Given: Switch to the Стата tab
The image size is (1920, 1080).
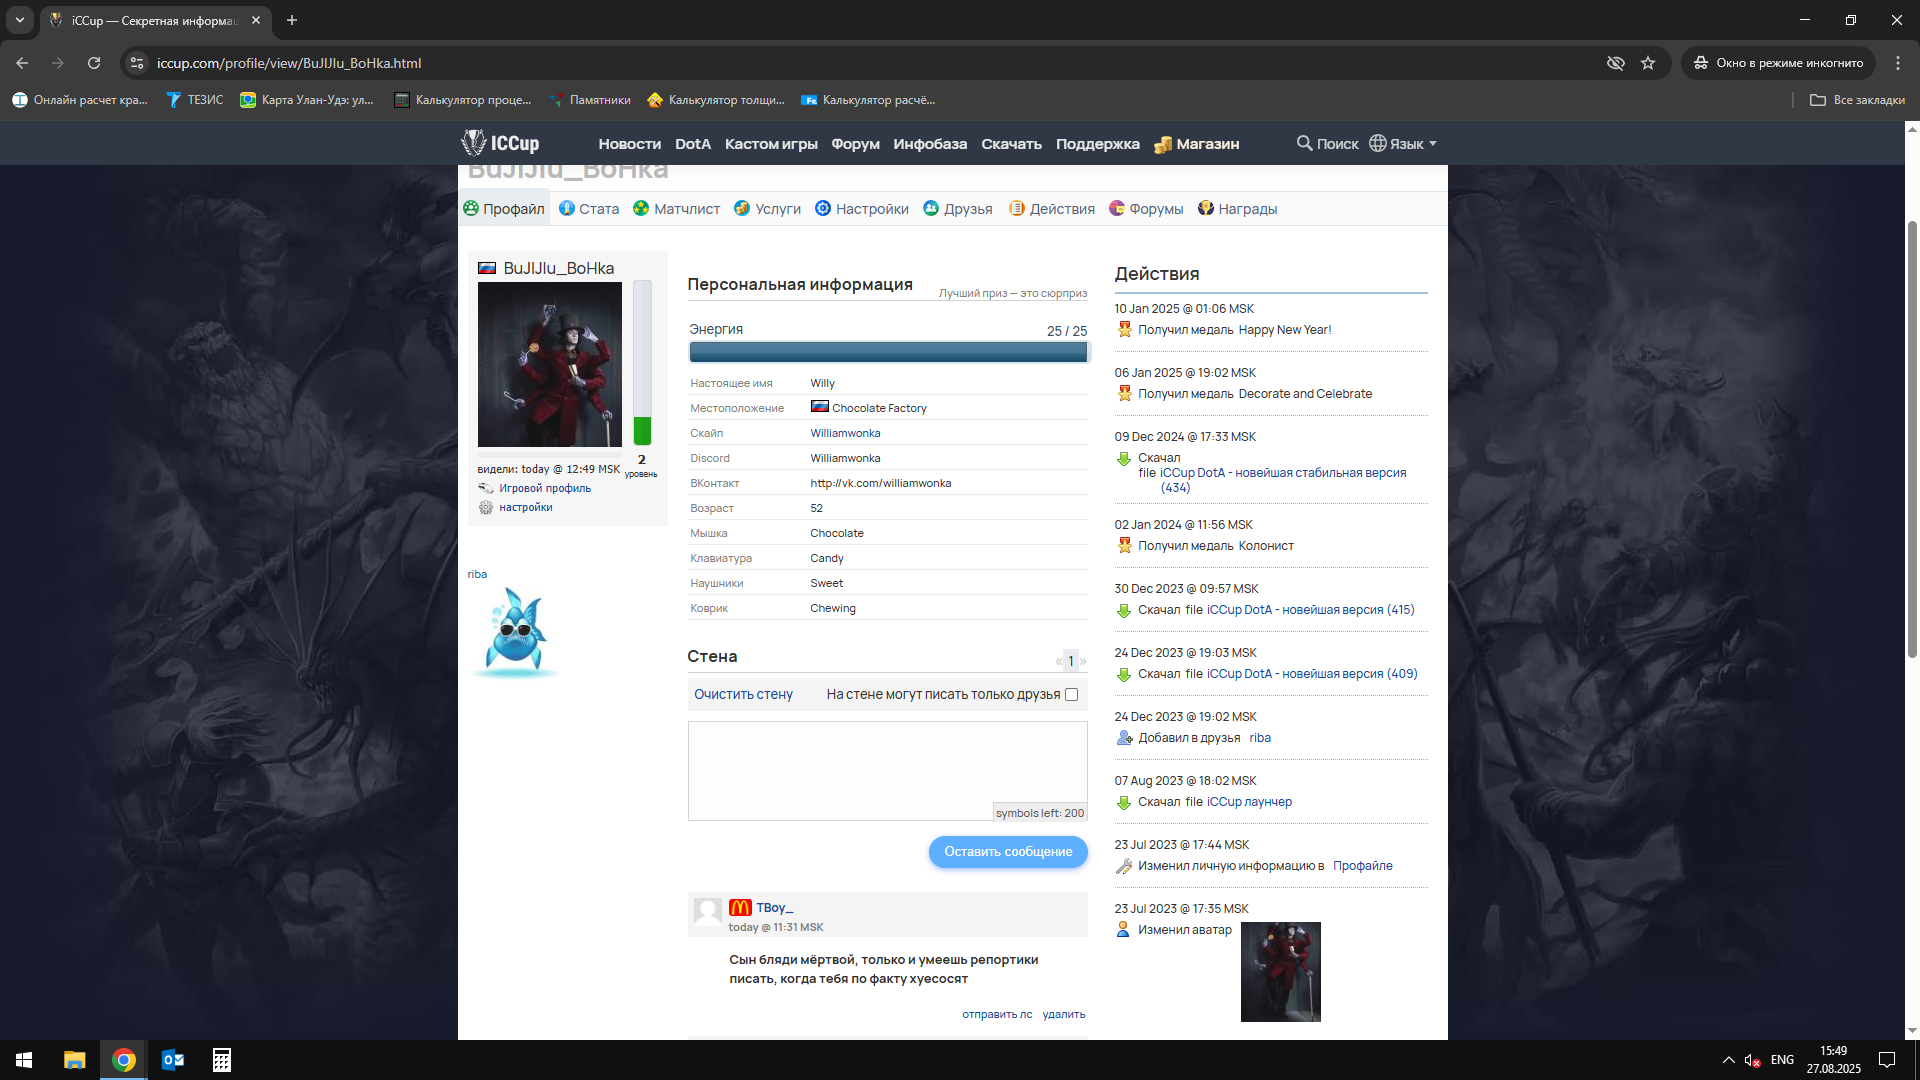Looking at the screenshot, I should [589, 209].
